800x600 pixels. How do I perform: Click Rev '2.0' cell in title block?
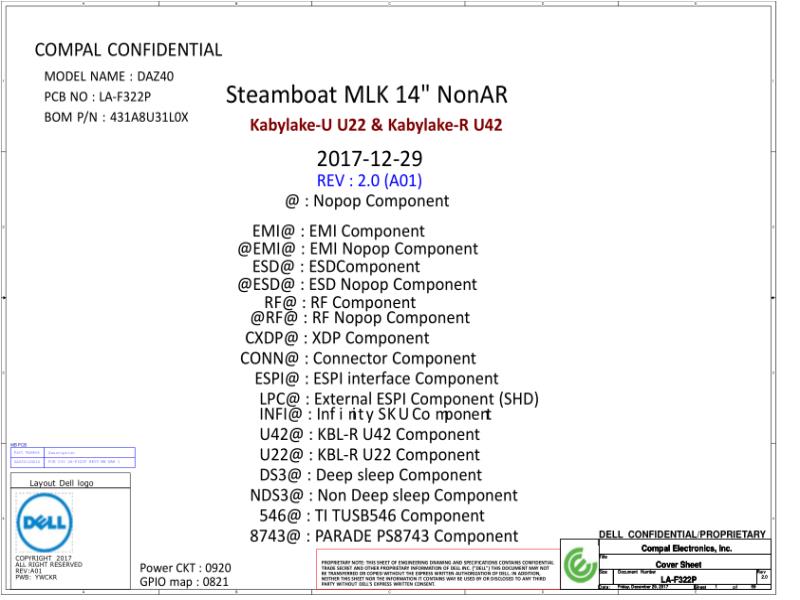coord(764,577)
